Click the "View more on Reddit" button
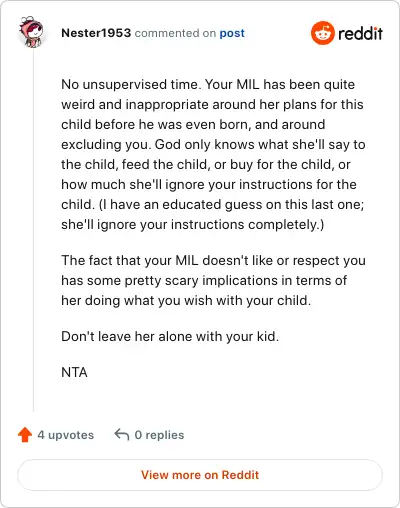 tap(200, 475)
